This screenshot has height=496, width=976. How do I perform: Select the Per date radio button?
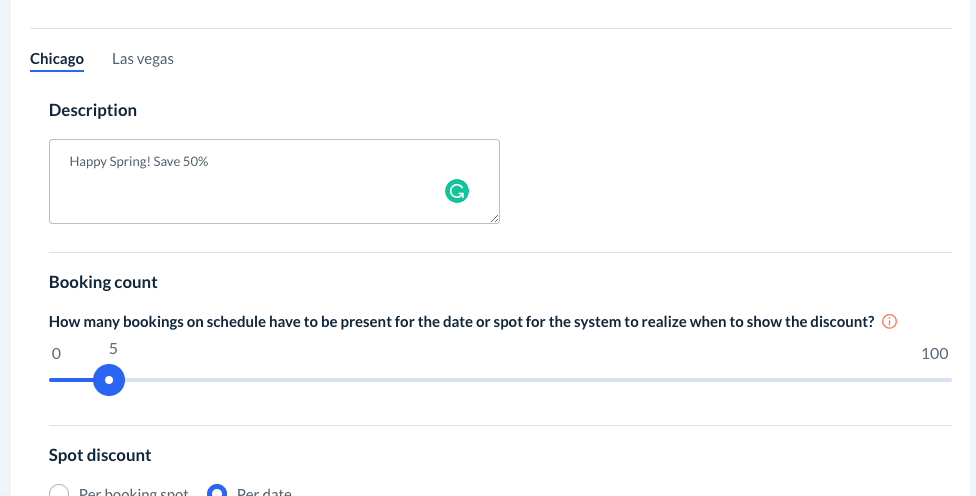[216, 491]
